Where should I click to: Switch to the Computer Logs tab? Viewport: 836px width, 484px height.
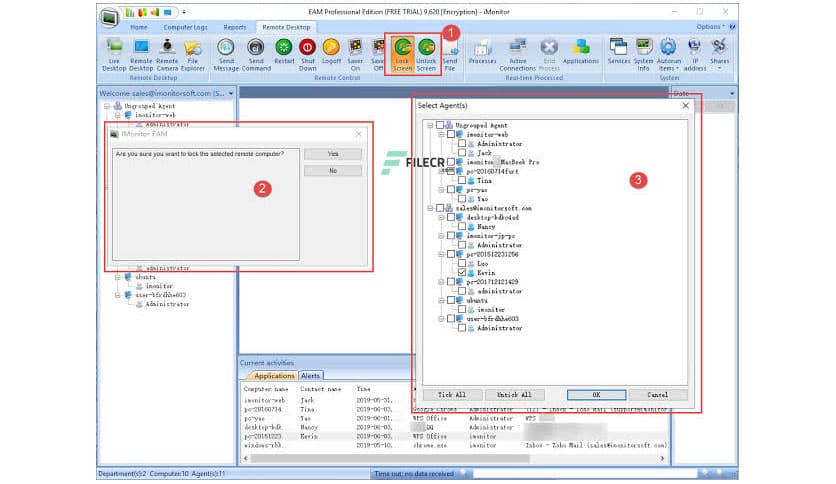tap(186, 27)
